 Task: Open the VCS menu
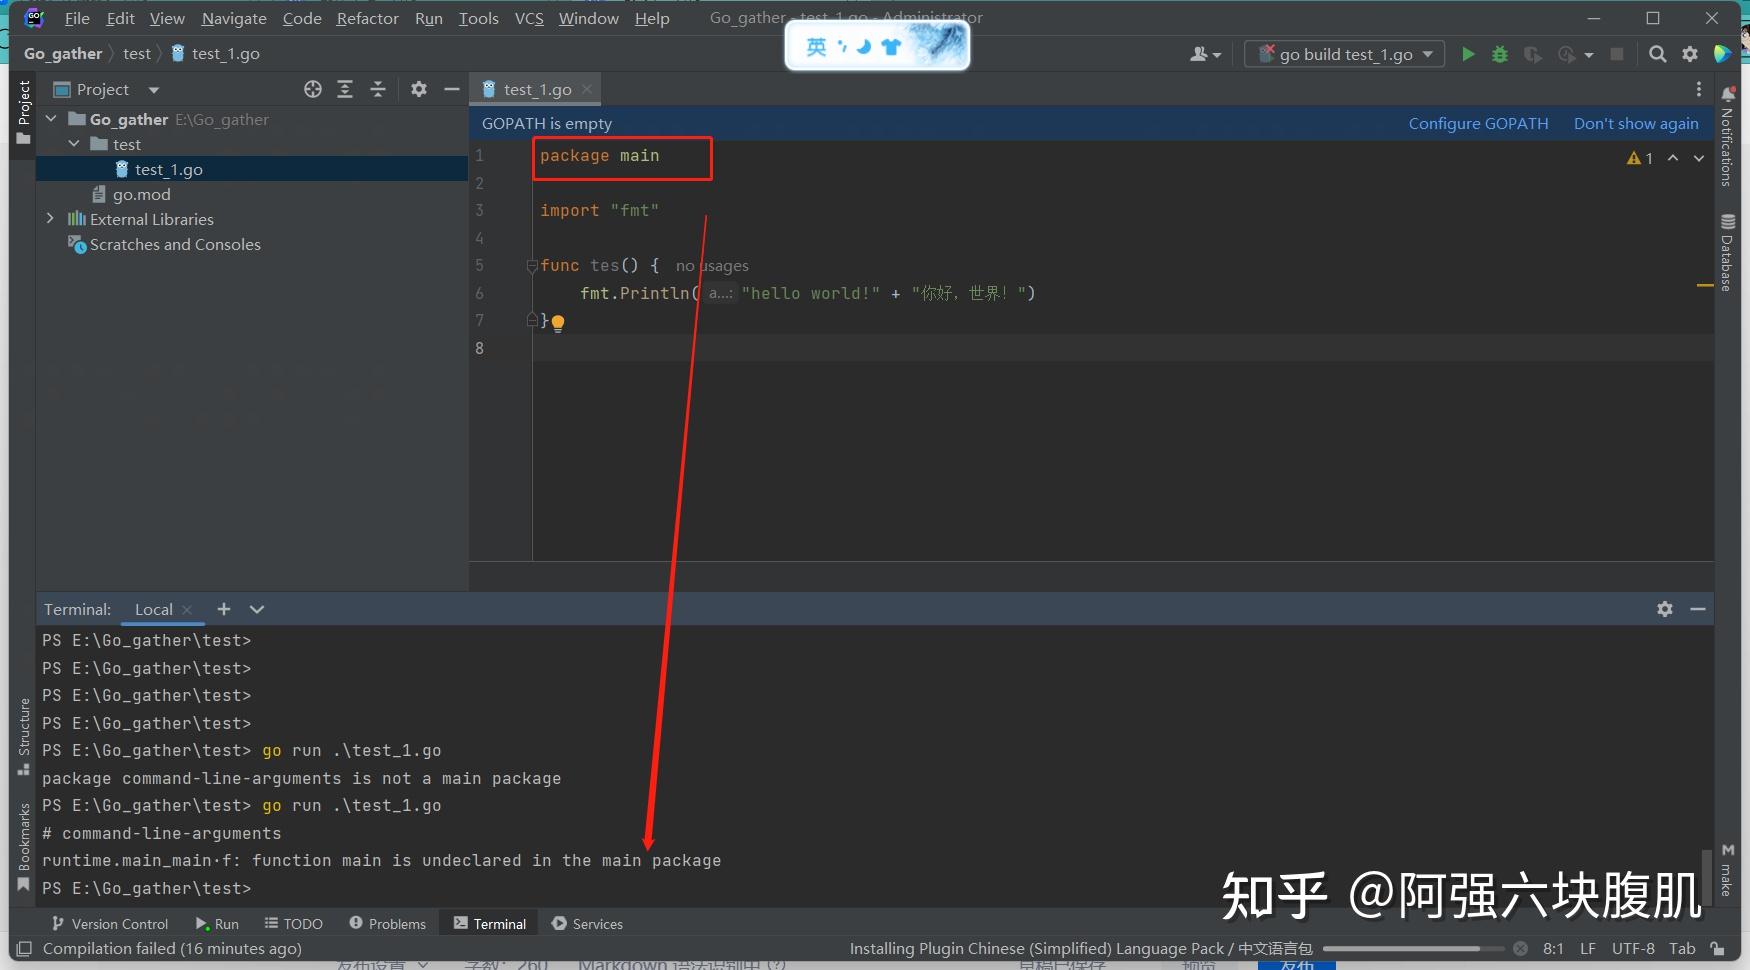tap(529, 18)
